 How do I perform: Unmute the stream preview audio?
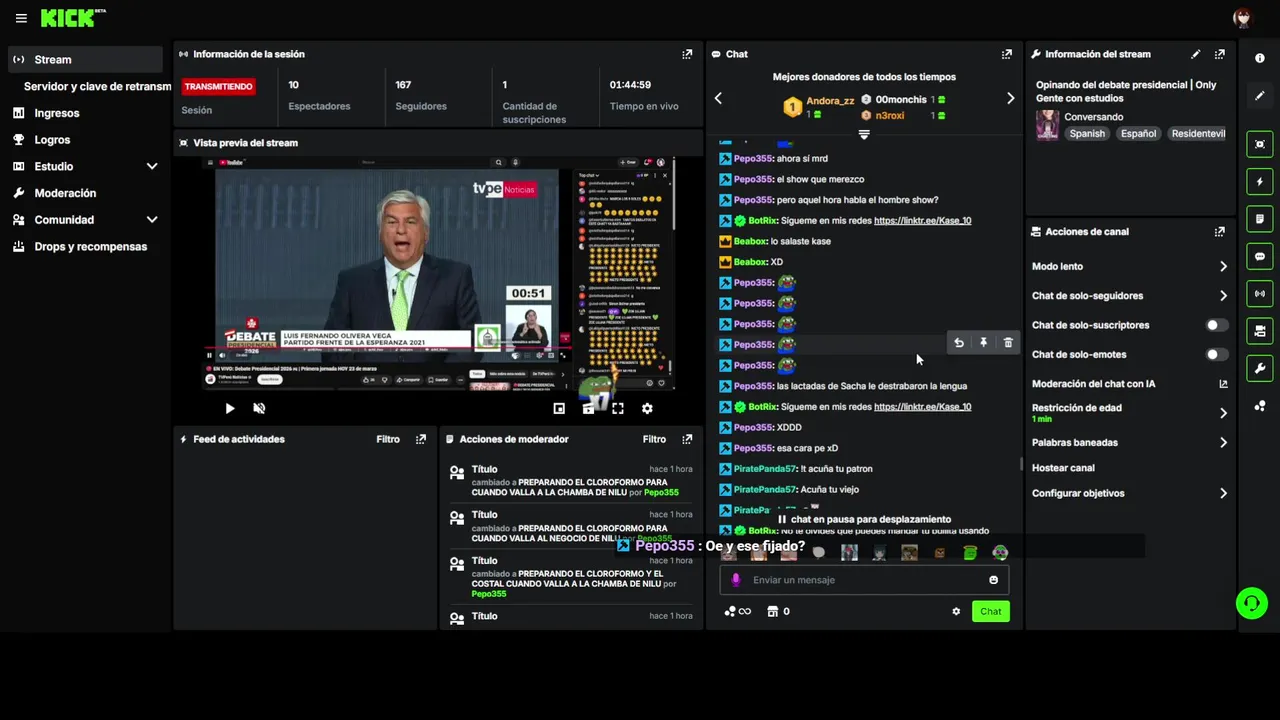pyautogui.click(x=259, y=408)
